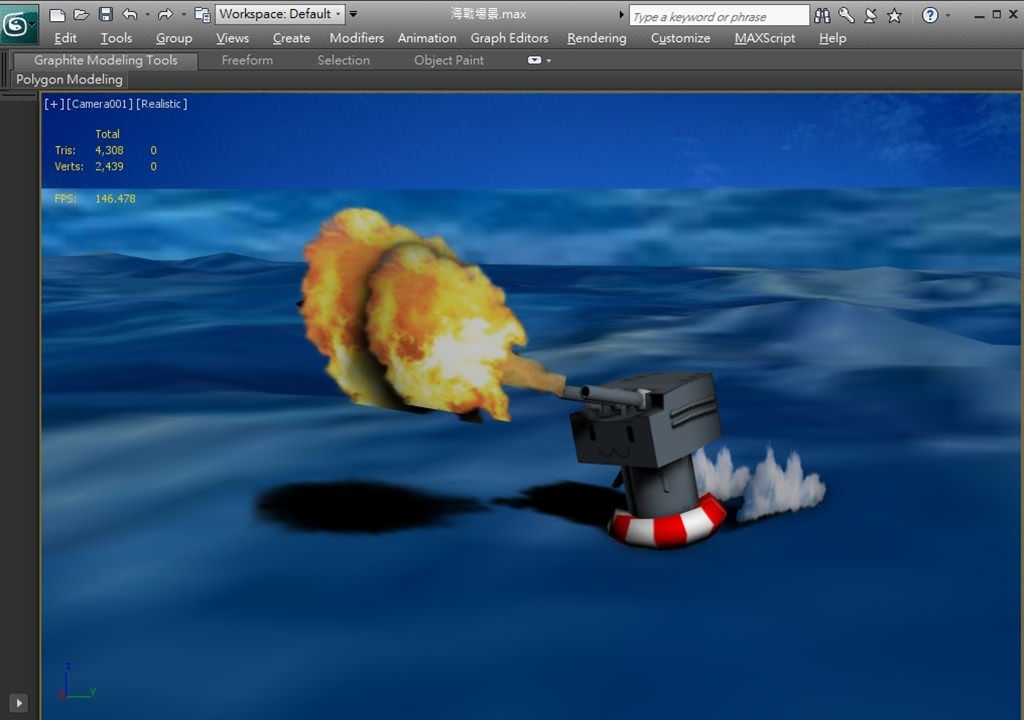
Task: Redo the action with the Redo arrow
Action: click(165, 15)
